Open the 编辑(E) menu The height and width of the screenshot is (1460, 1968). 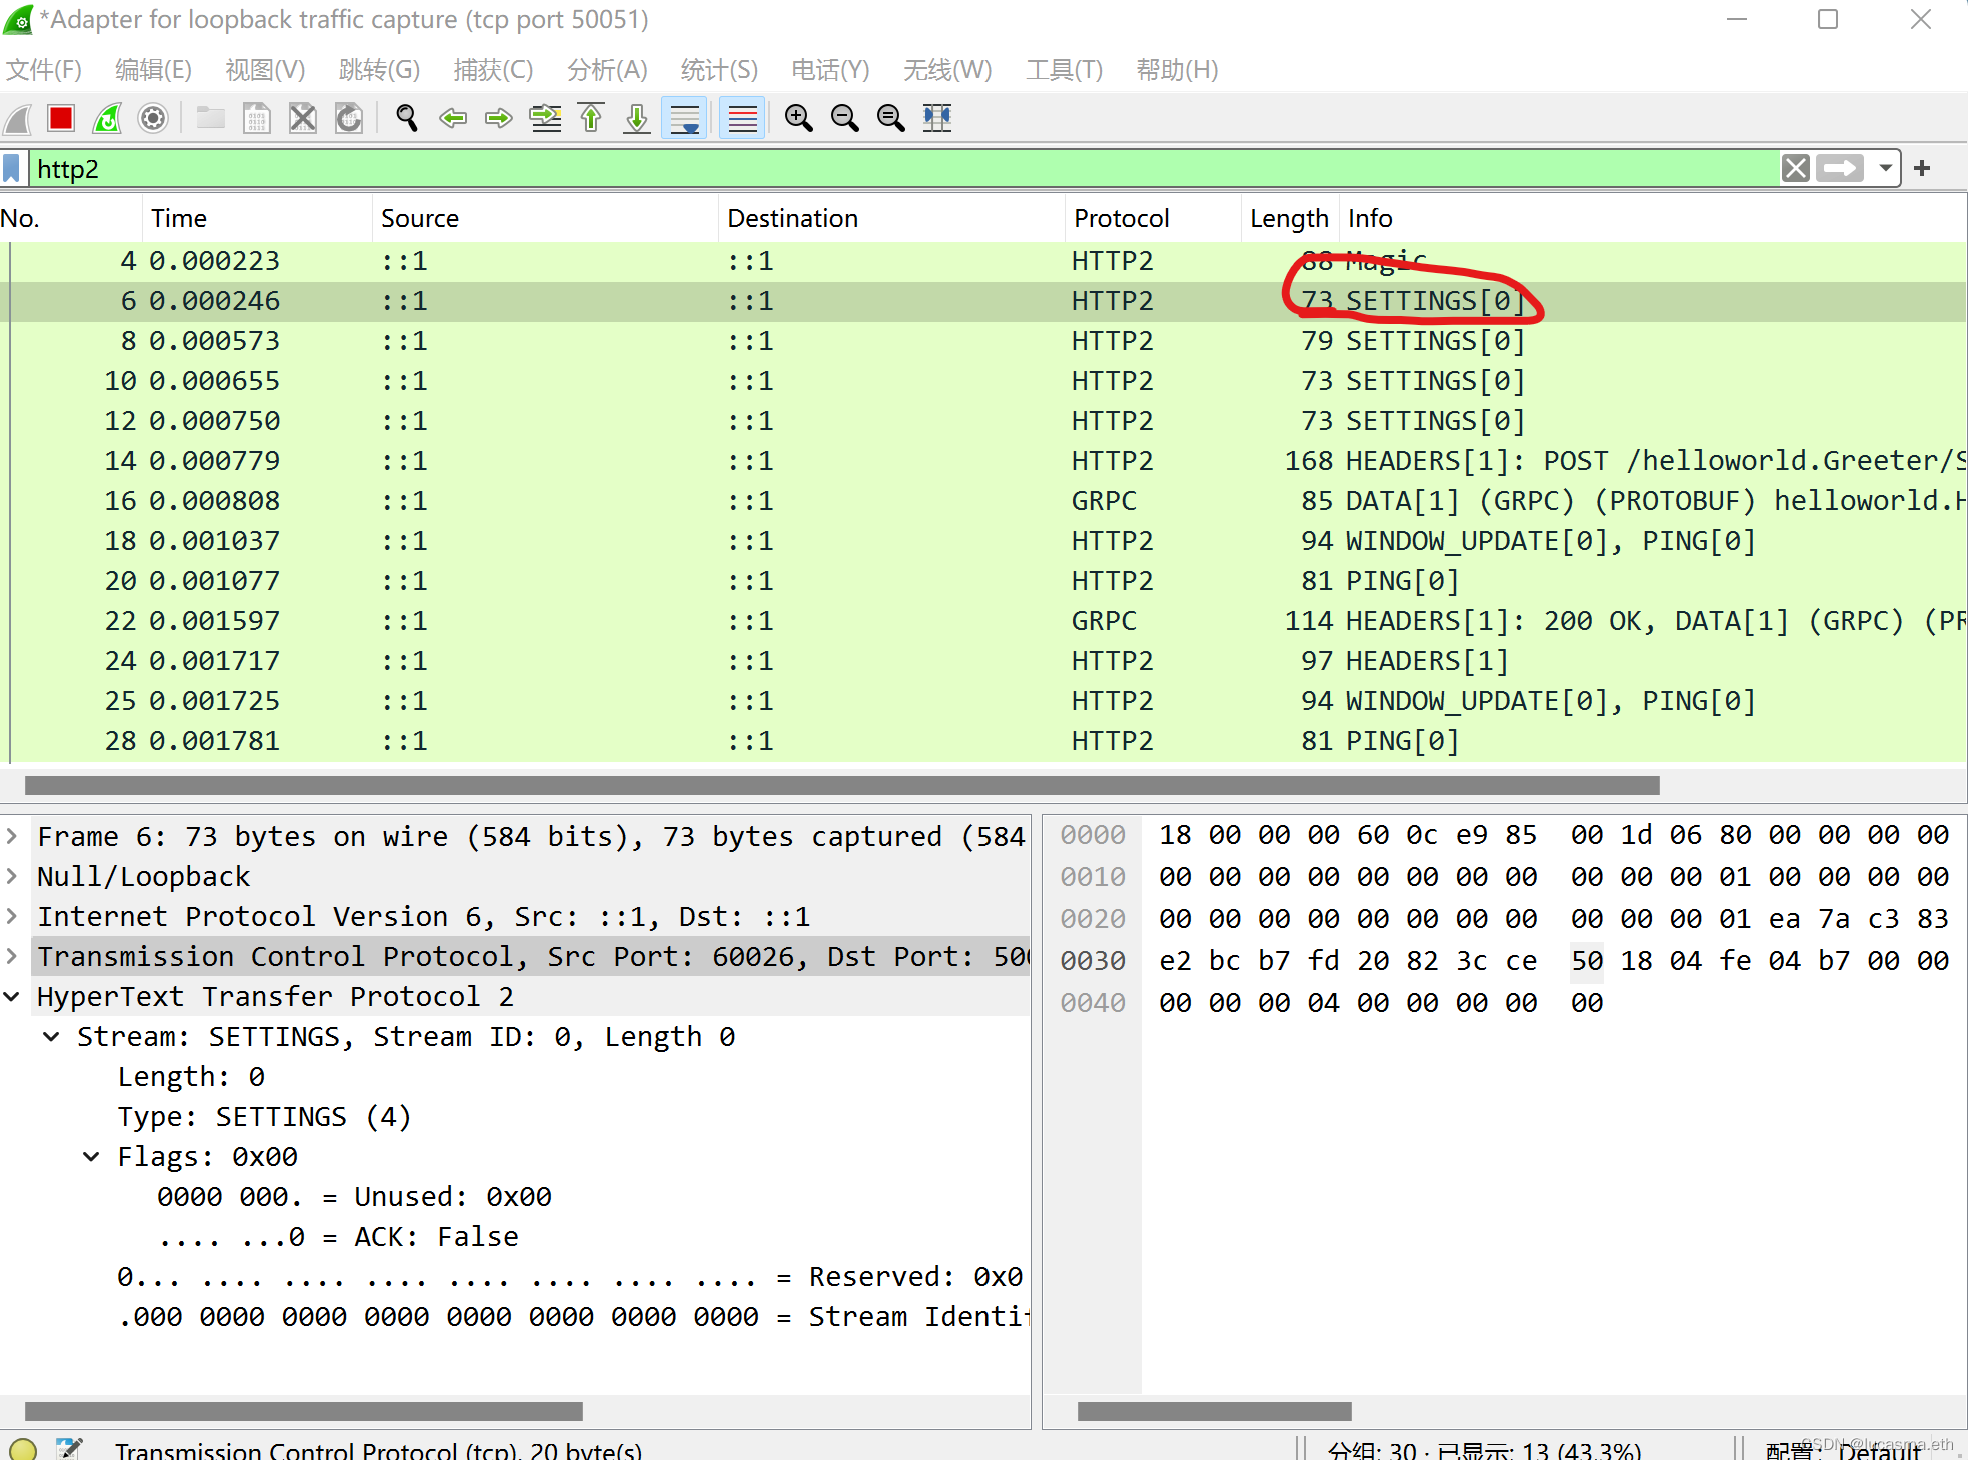153,70
